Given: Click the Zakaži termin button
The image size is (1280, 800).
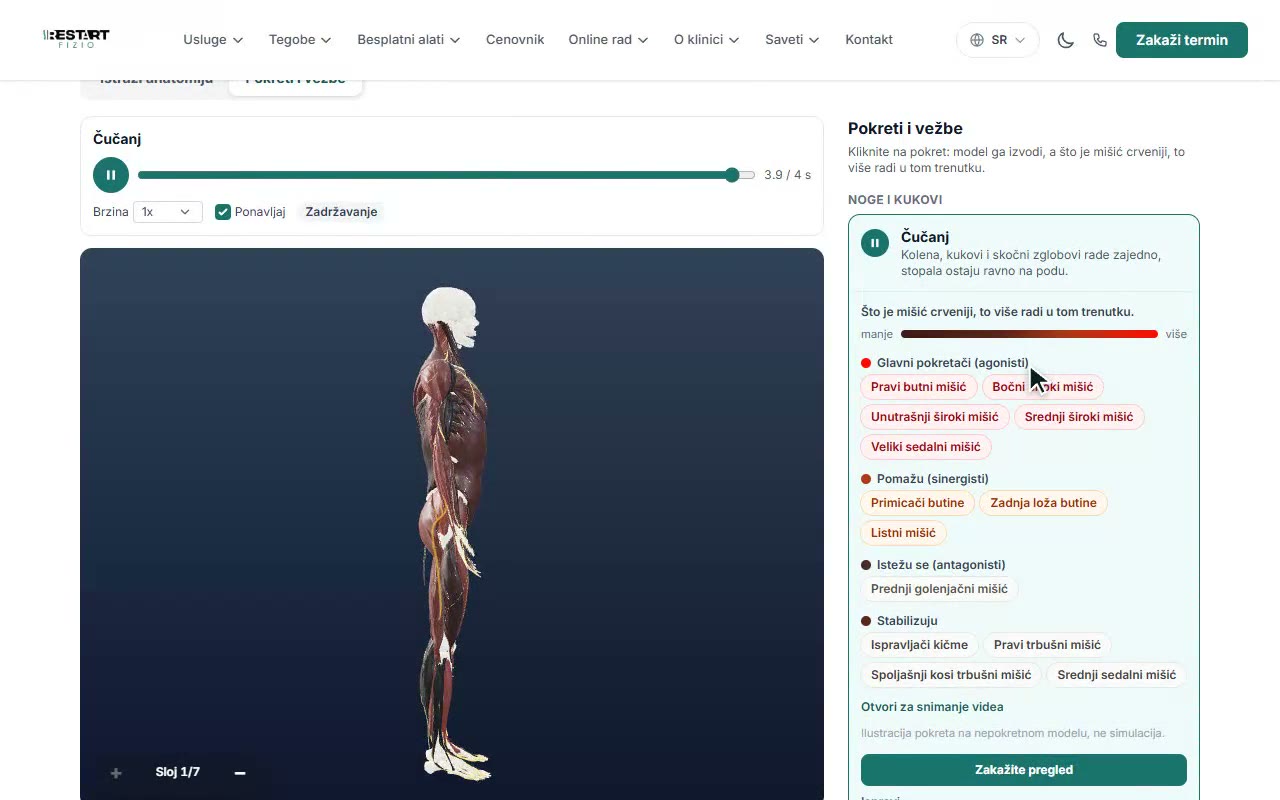Looking at the screenshot, I should 1182,40.
